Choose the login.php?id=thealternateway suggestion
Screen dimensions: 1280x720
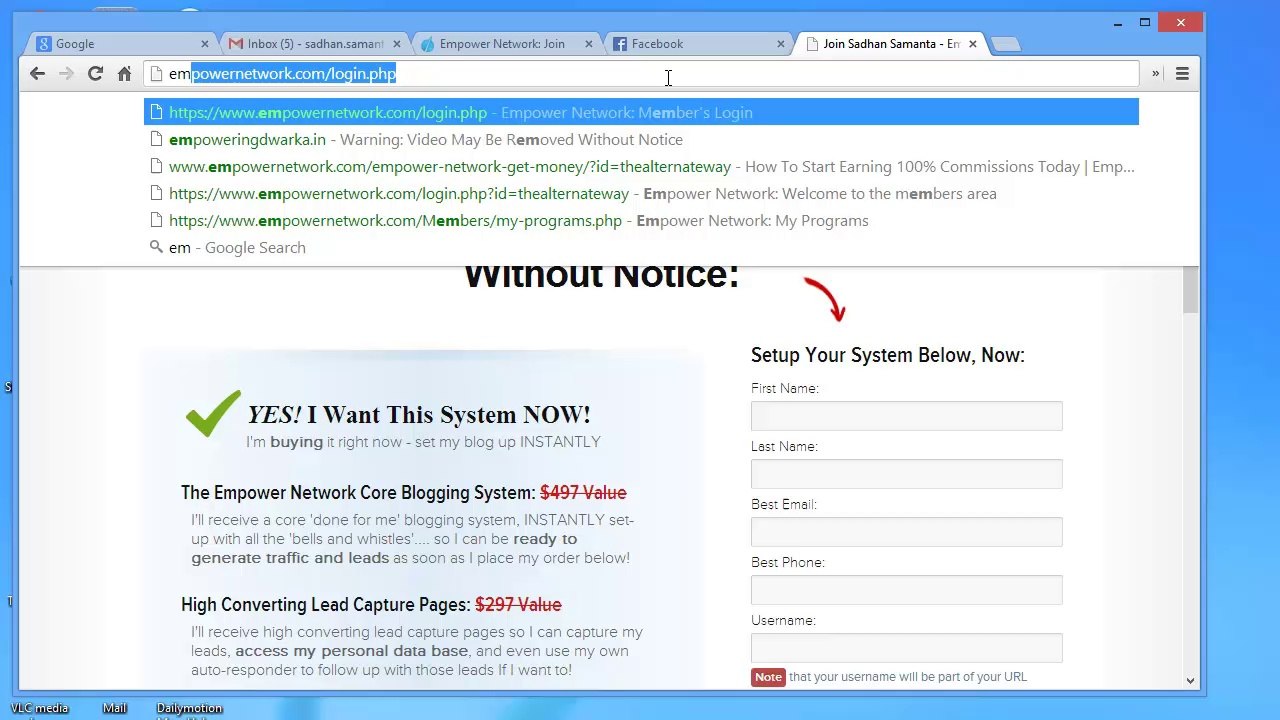pos(641,194)
